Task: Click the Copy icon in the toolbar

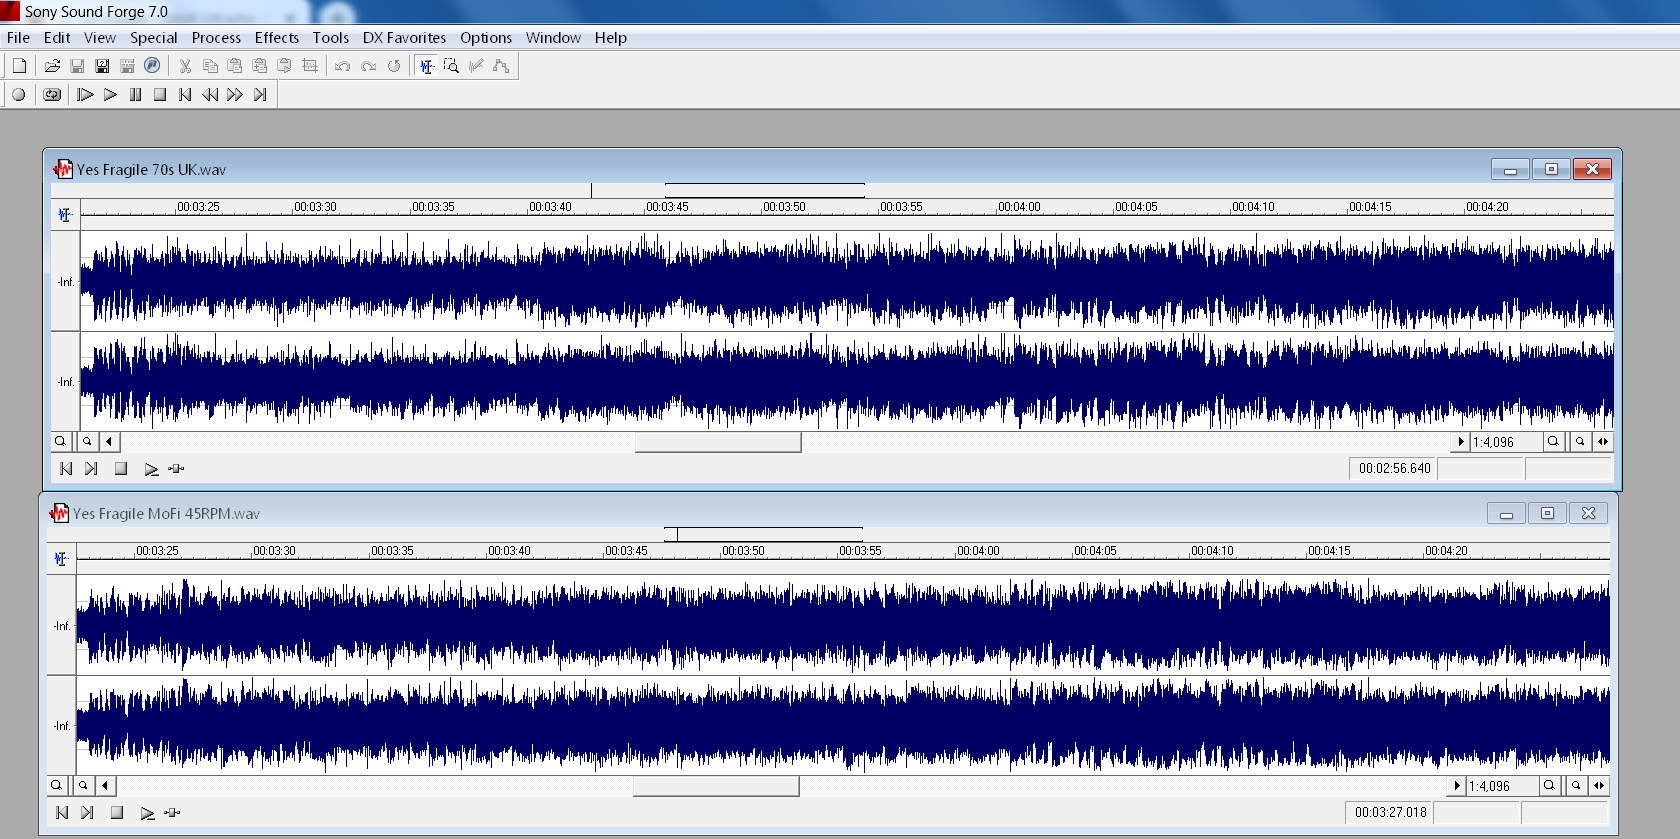Action: (x=210, y=66)
